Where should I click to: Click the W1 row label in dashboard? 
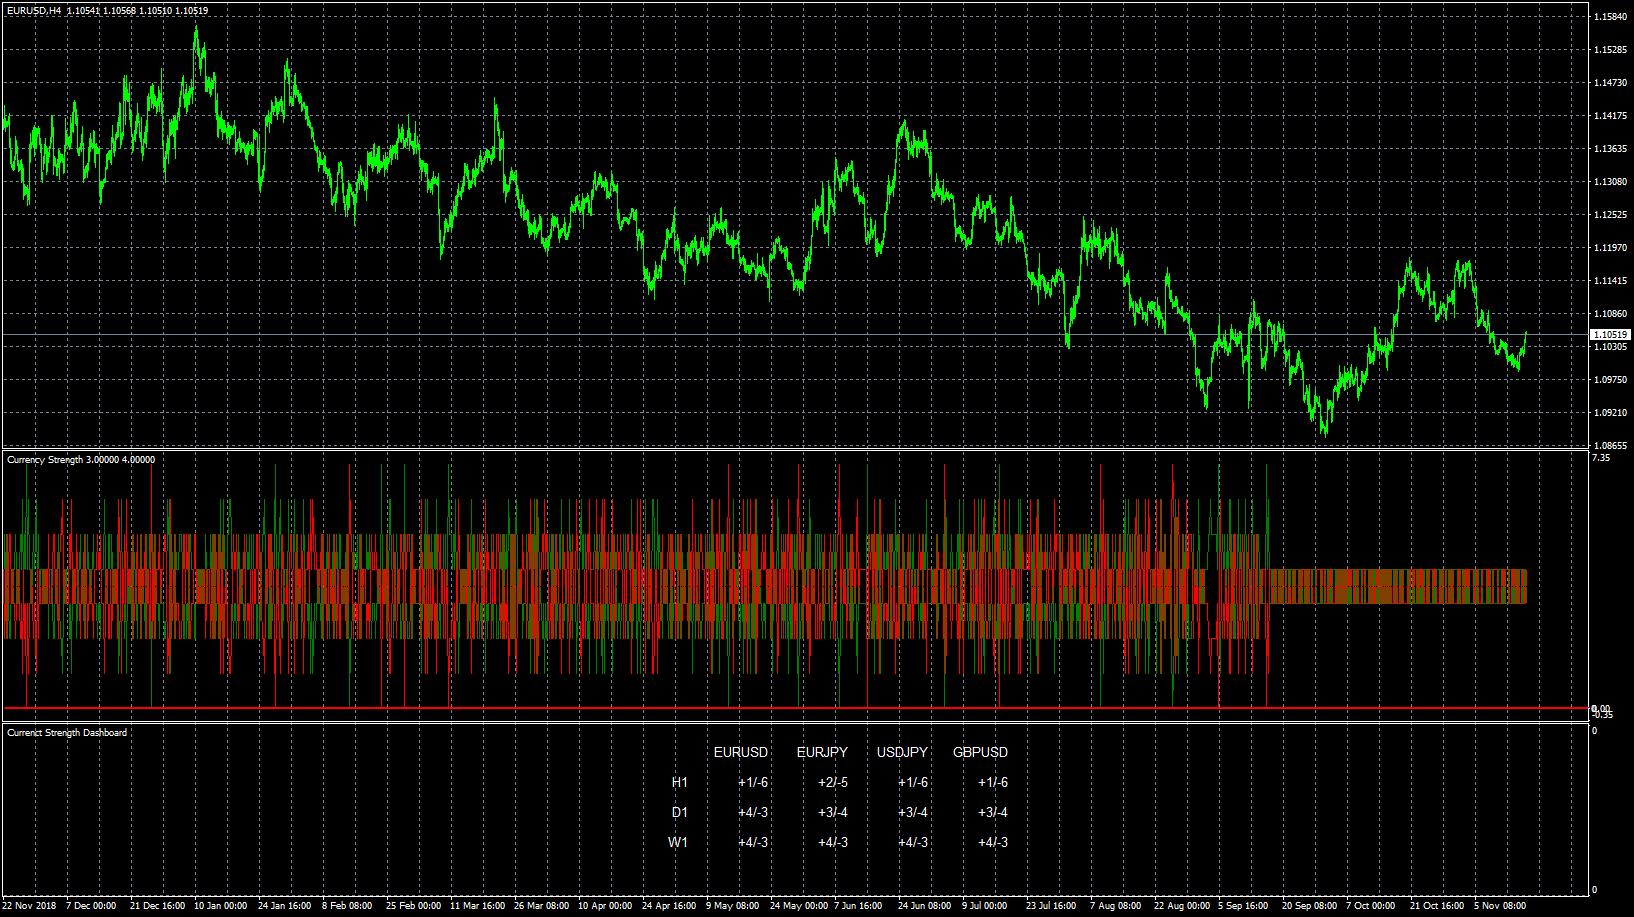click(678, 842)
